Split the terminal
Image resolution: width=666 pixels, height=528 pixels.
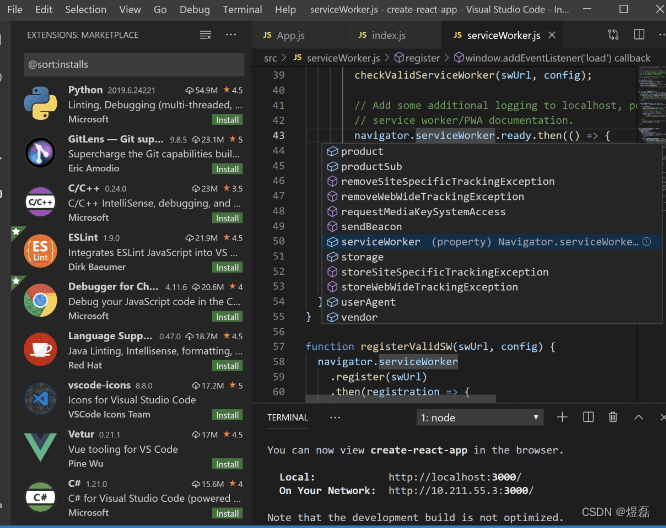[x=588, y=418]
